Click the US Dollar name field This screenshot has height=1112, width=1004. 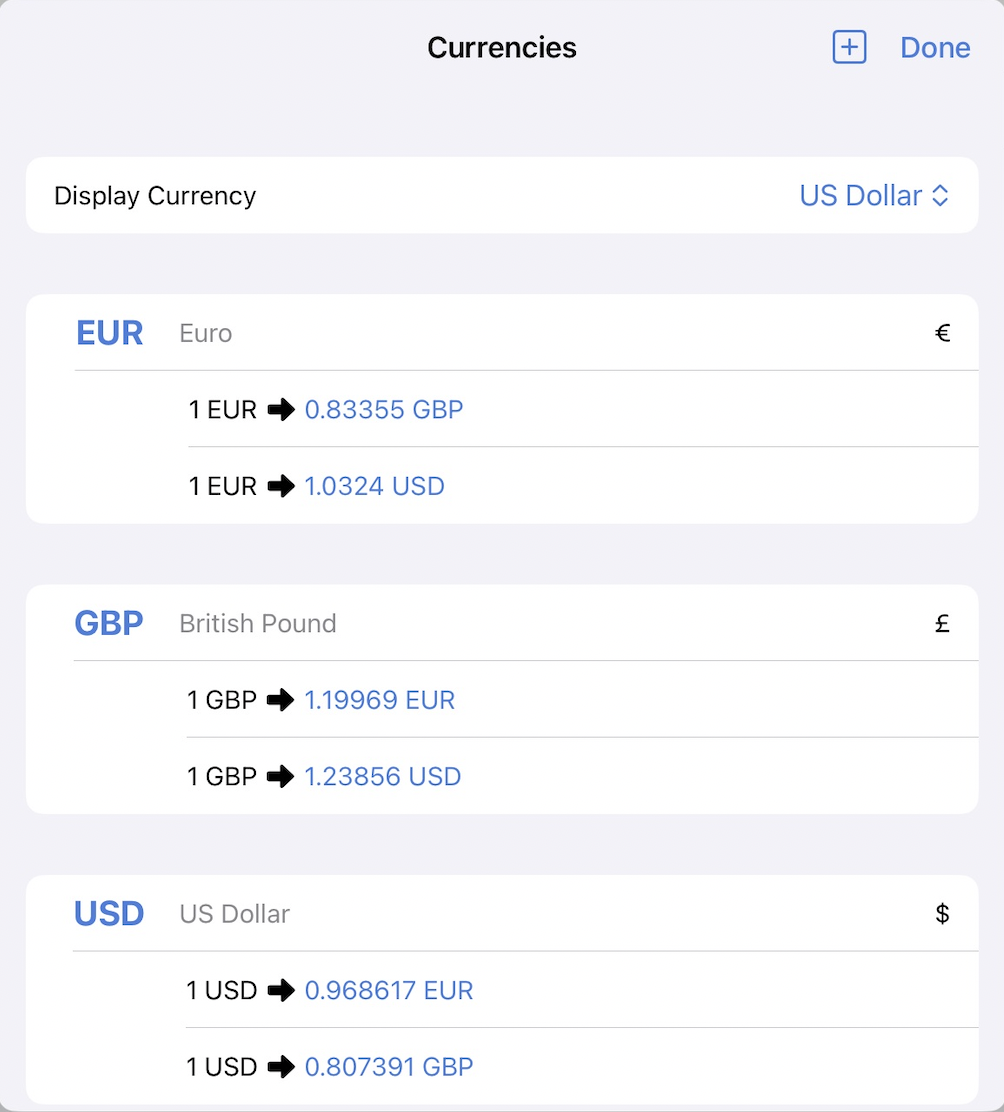(x=235, y=914)
